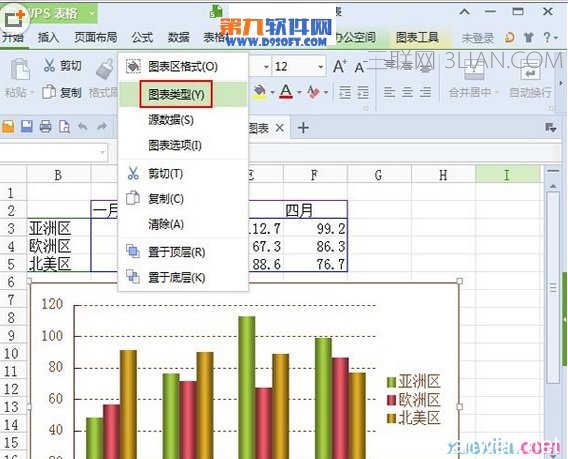Click the help question mark icon

coord(547,37)
